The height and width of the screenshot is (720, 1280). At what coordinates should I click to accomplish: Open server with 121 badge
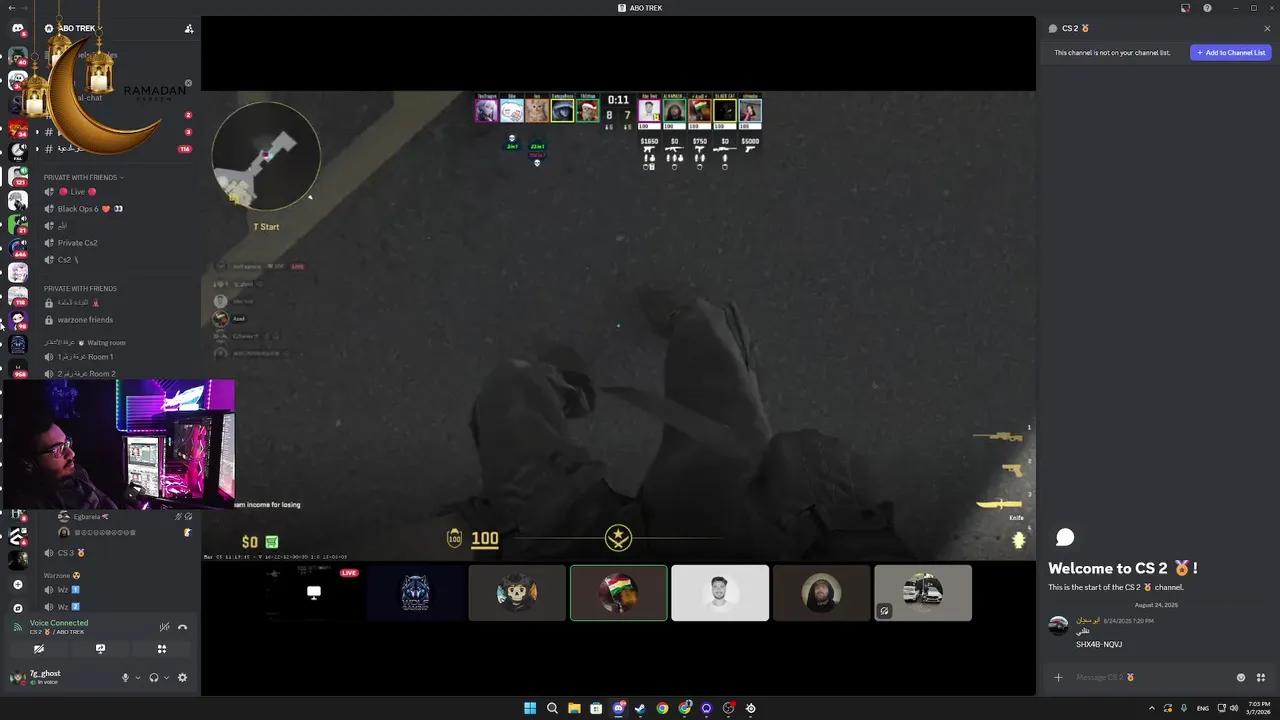18,176
